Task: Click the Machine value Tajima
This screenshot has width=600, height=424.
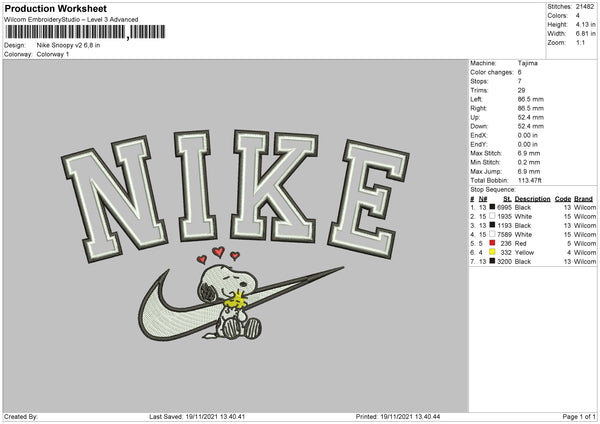Action: tap(528, 63)
